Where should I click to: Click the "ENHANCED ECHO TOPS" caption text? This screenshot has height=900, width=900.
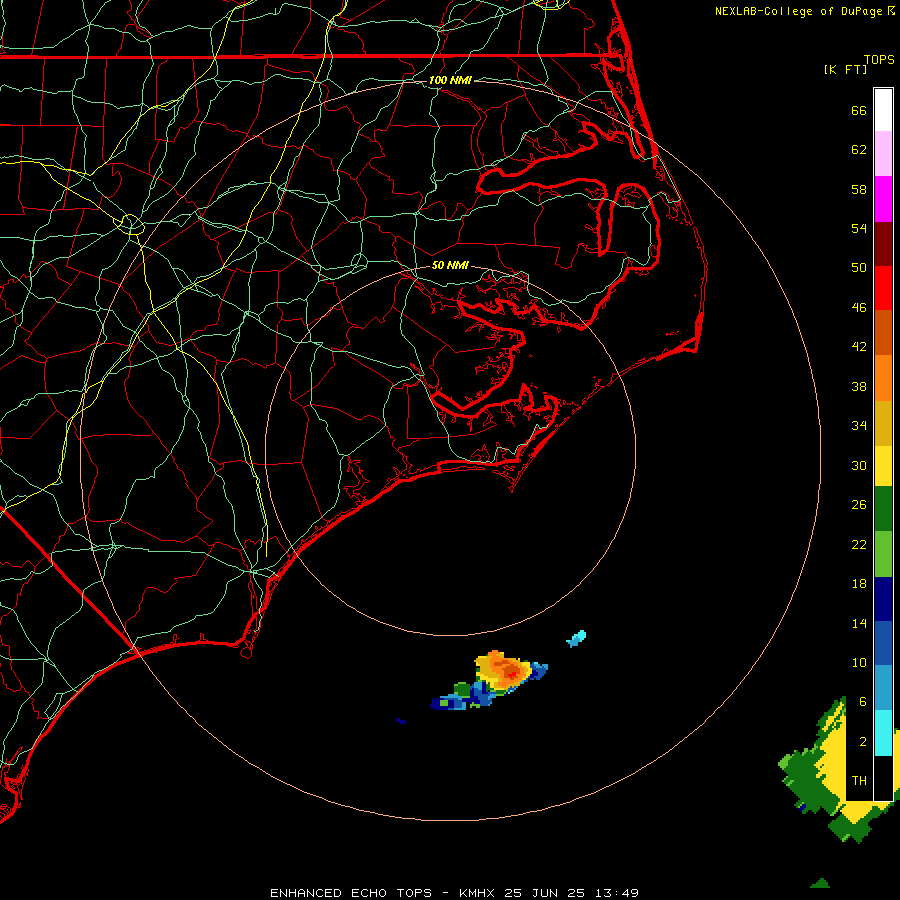351,893
